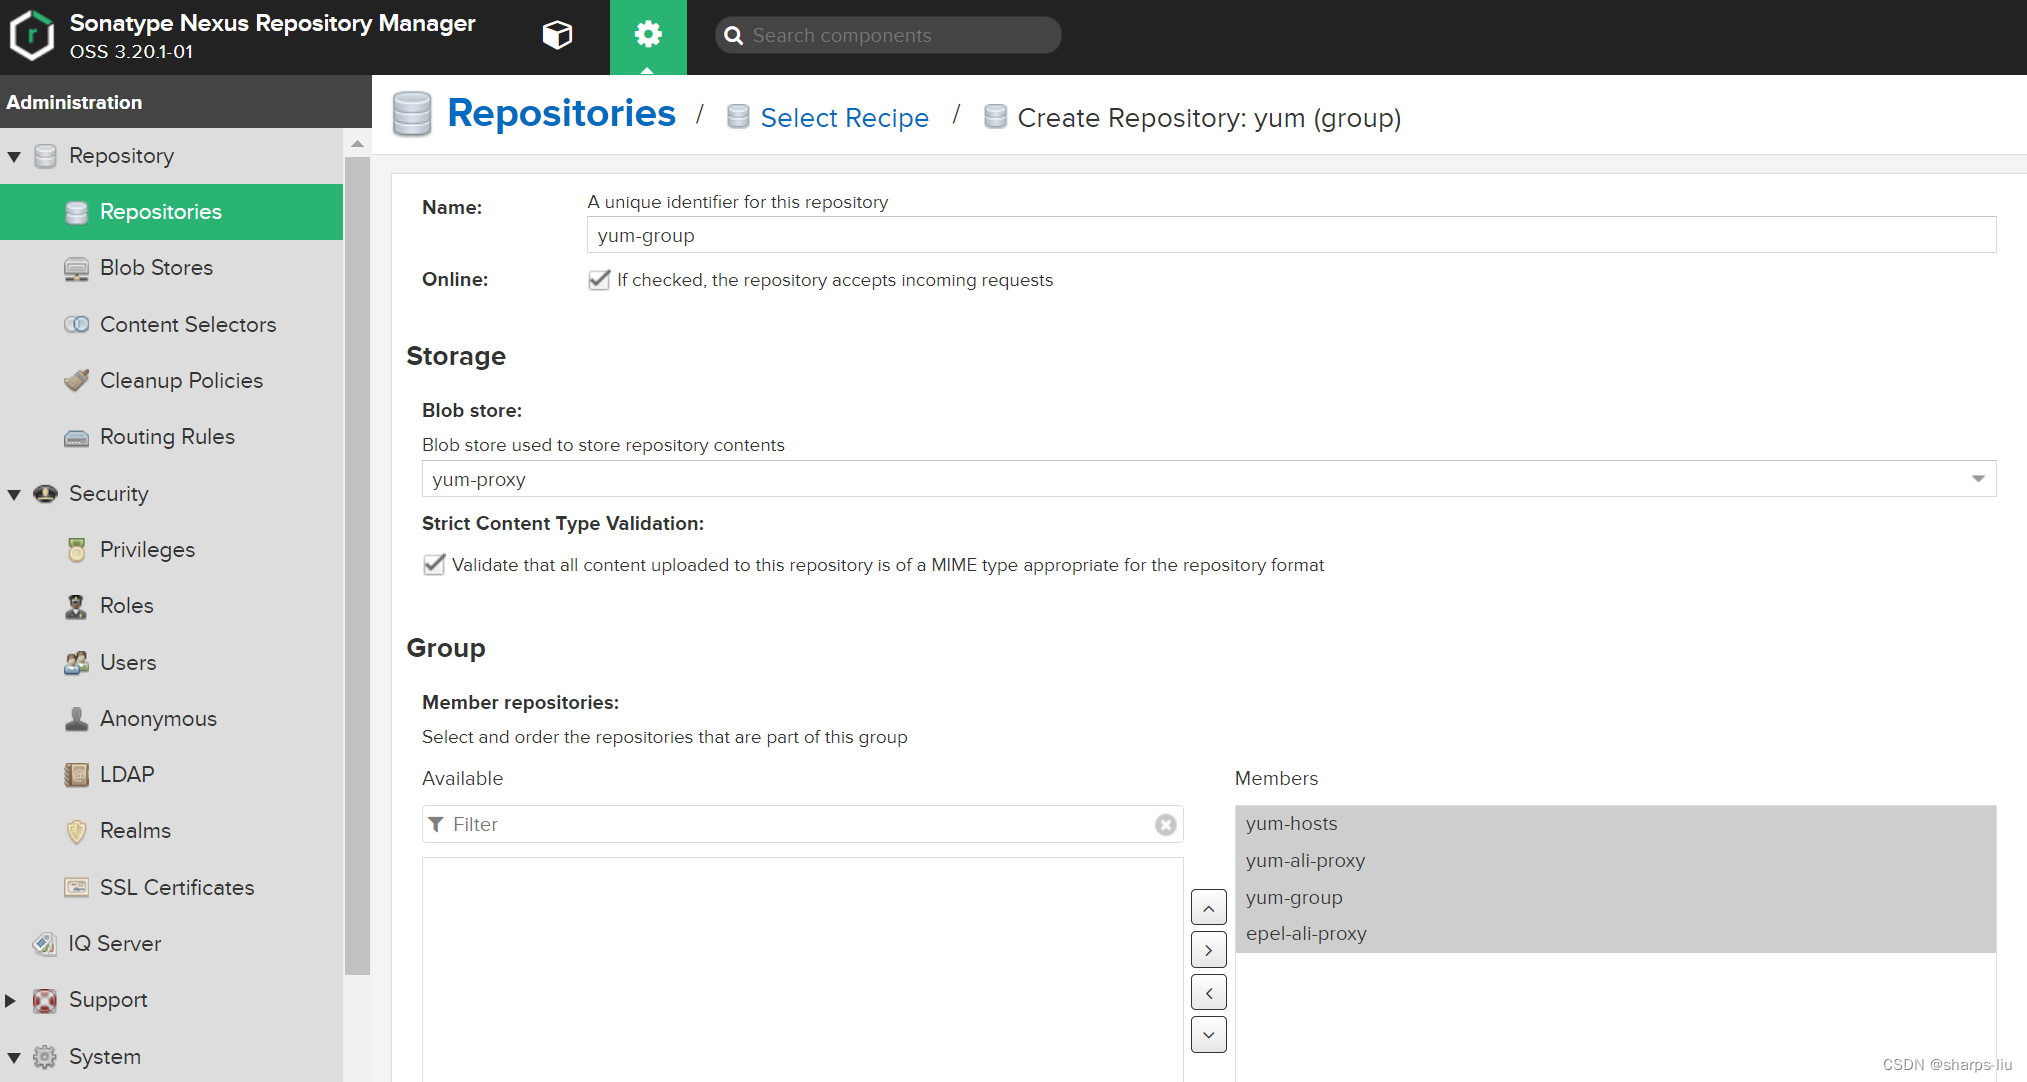Click the Select Recipe breadcrumb link

(844, 118)
